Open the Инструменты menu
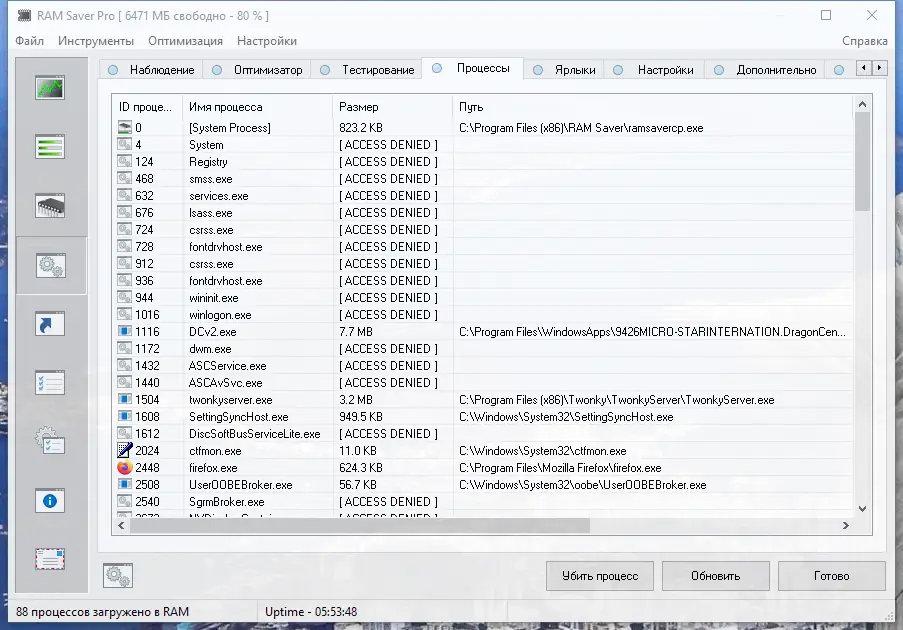The image size is (903, 630). coord(96,41)
